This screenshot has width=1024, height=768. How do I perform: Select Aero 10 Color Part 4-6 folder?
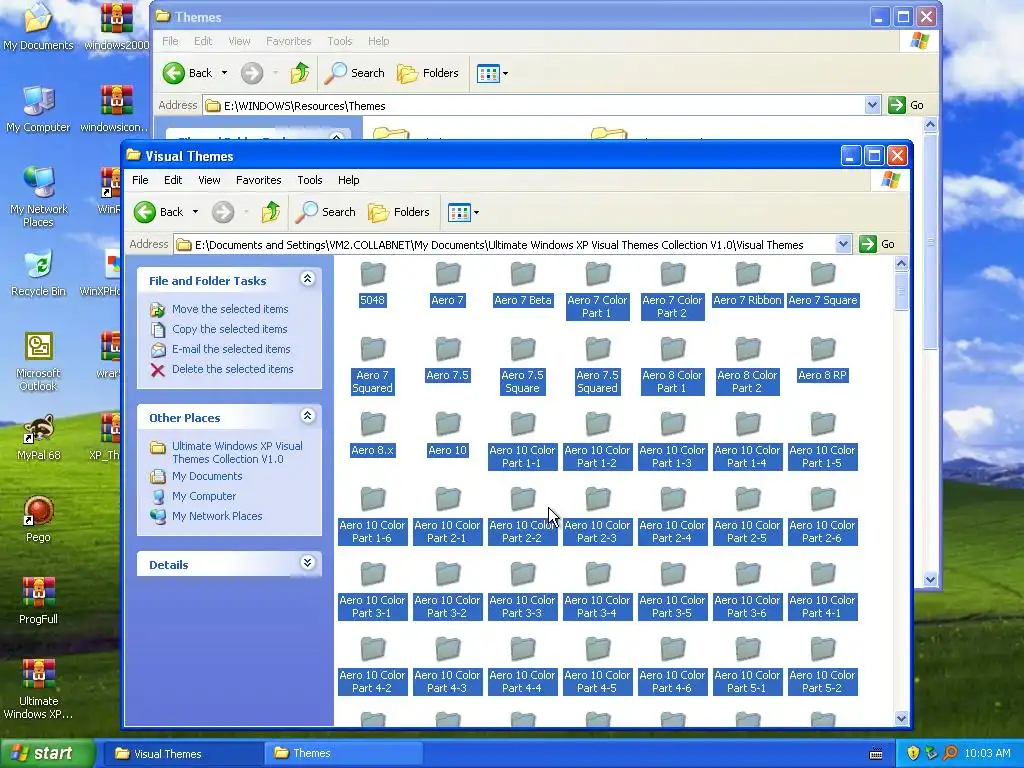tap(672, 666)
